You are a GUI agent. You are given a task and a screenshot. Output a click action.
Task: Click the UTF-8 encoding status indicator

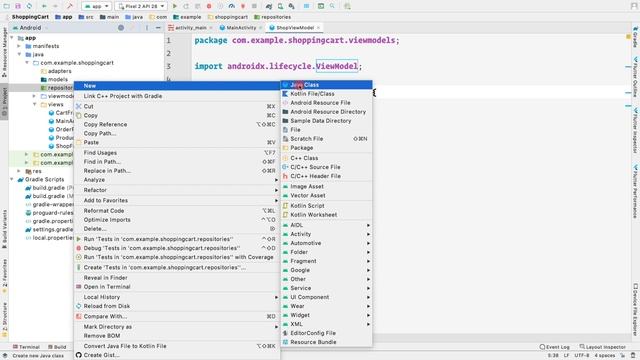click(x=581, y=356)
